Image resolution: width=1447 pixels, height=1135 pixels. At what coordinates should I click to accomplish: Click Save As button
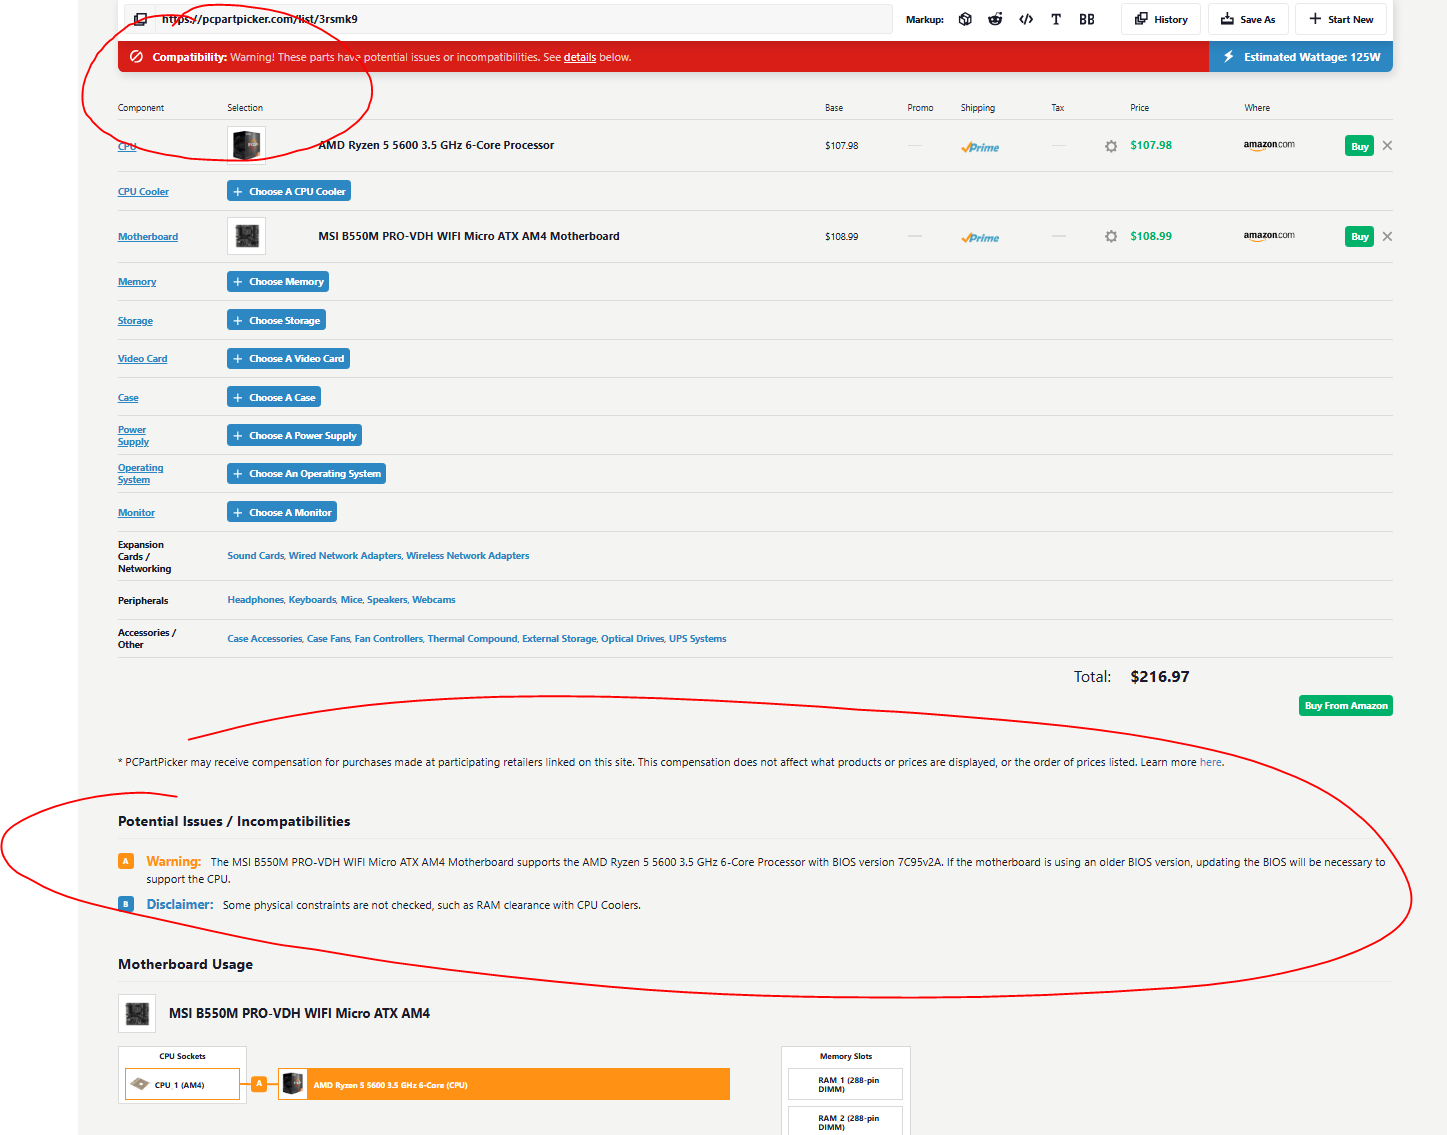(1248, 19)
